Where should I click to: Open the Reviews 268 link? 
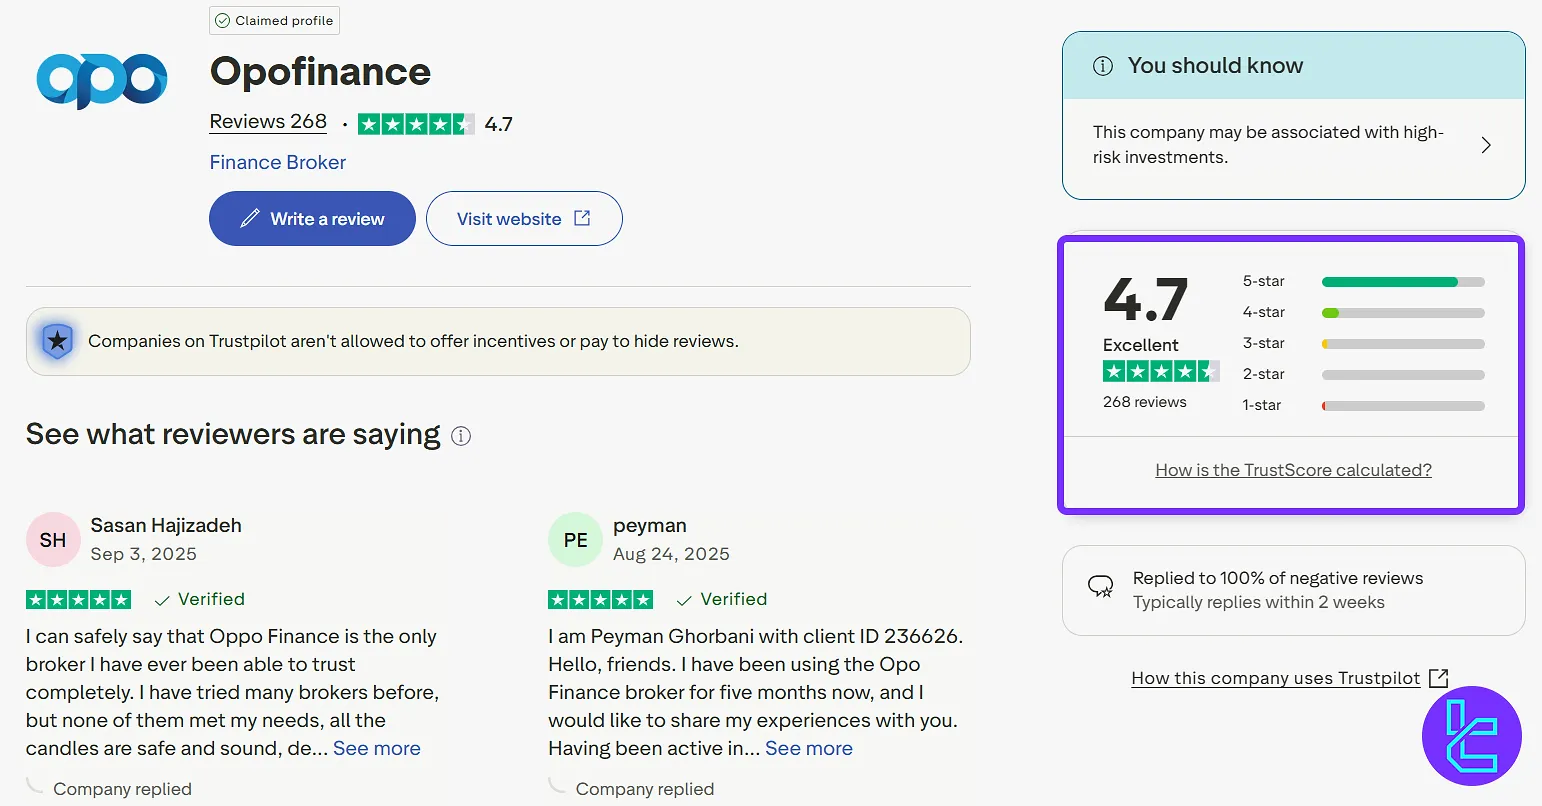(x=268, y=122)
